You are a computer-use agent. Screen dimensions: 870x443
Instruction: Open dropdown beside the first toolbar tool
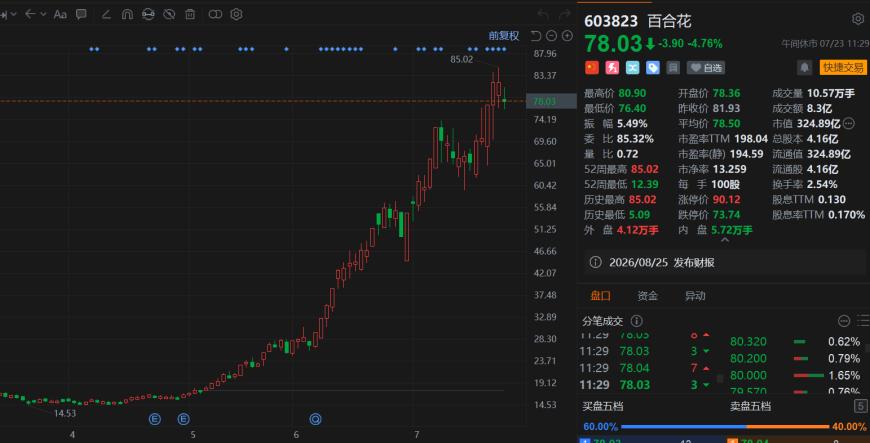(14, 14)
